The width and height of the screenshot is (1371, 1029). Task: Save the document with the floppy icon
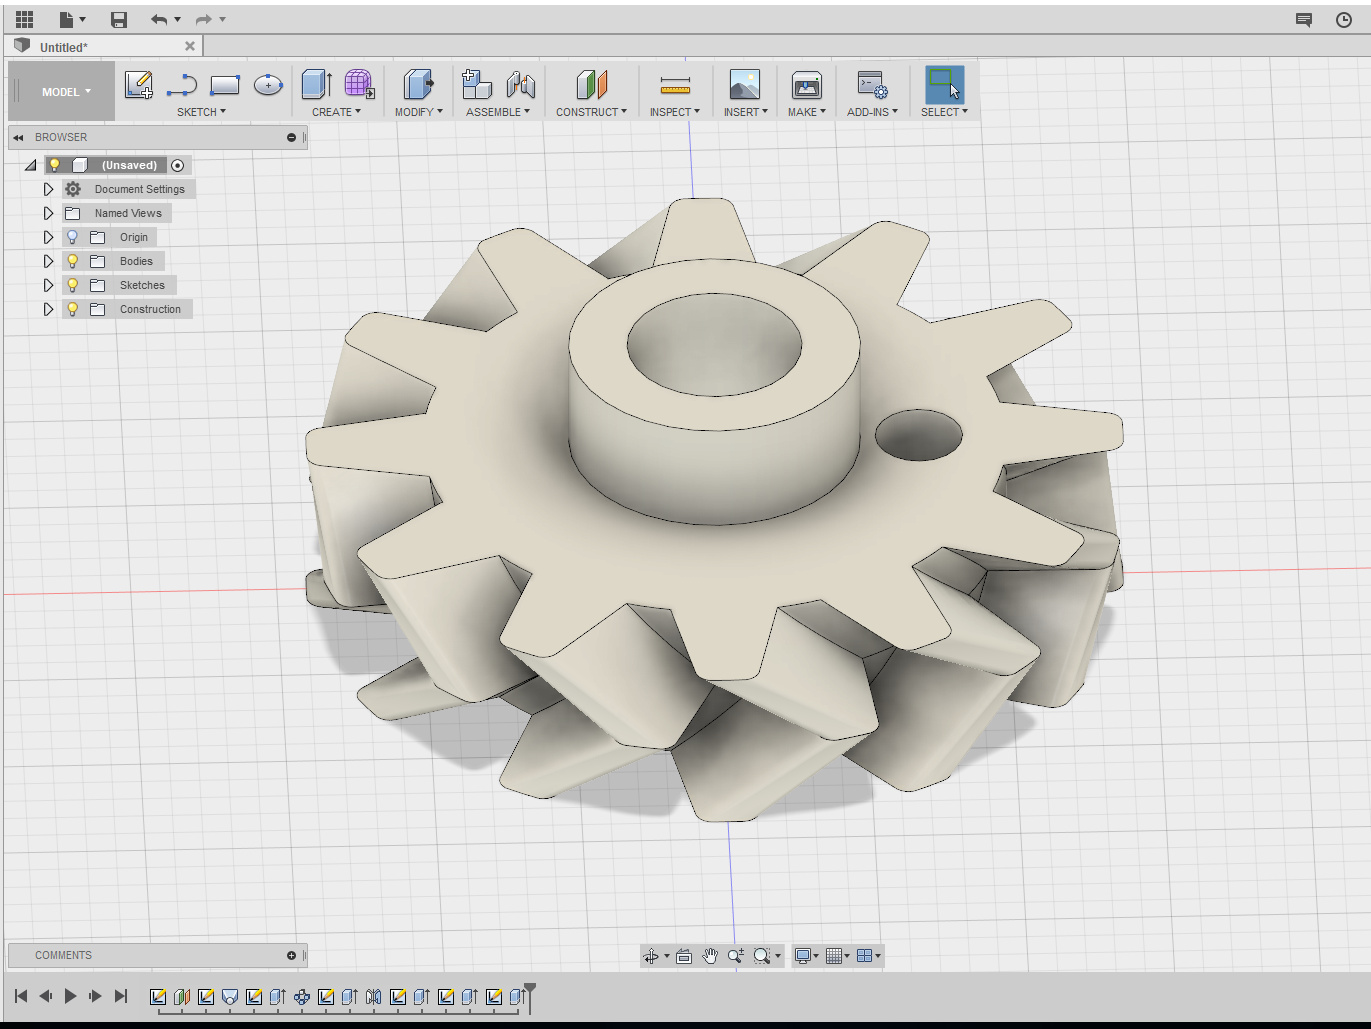tap(119, 19)
